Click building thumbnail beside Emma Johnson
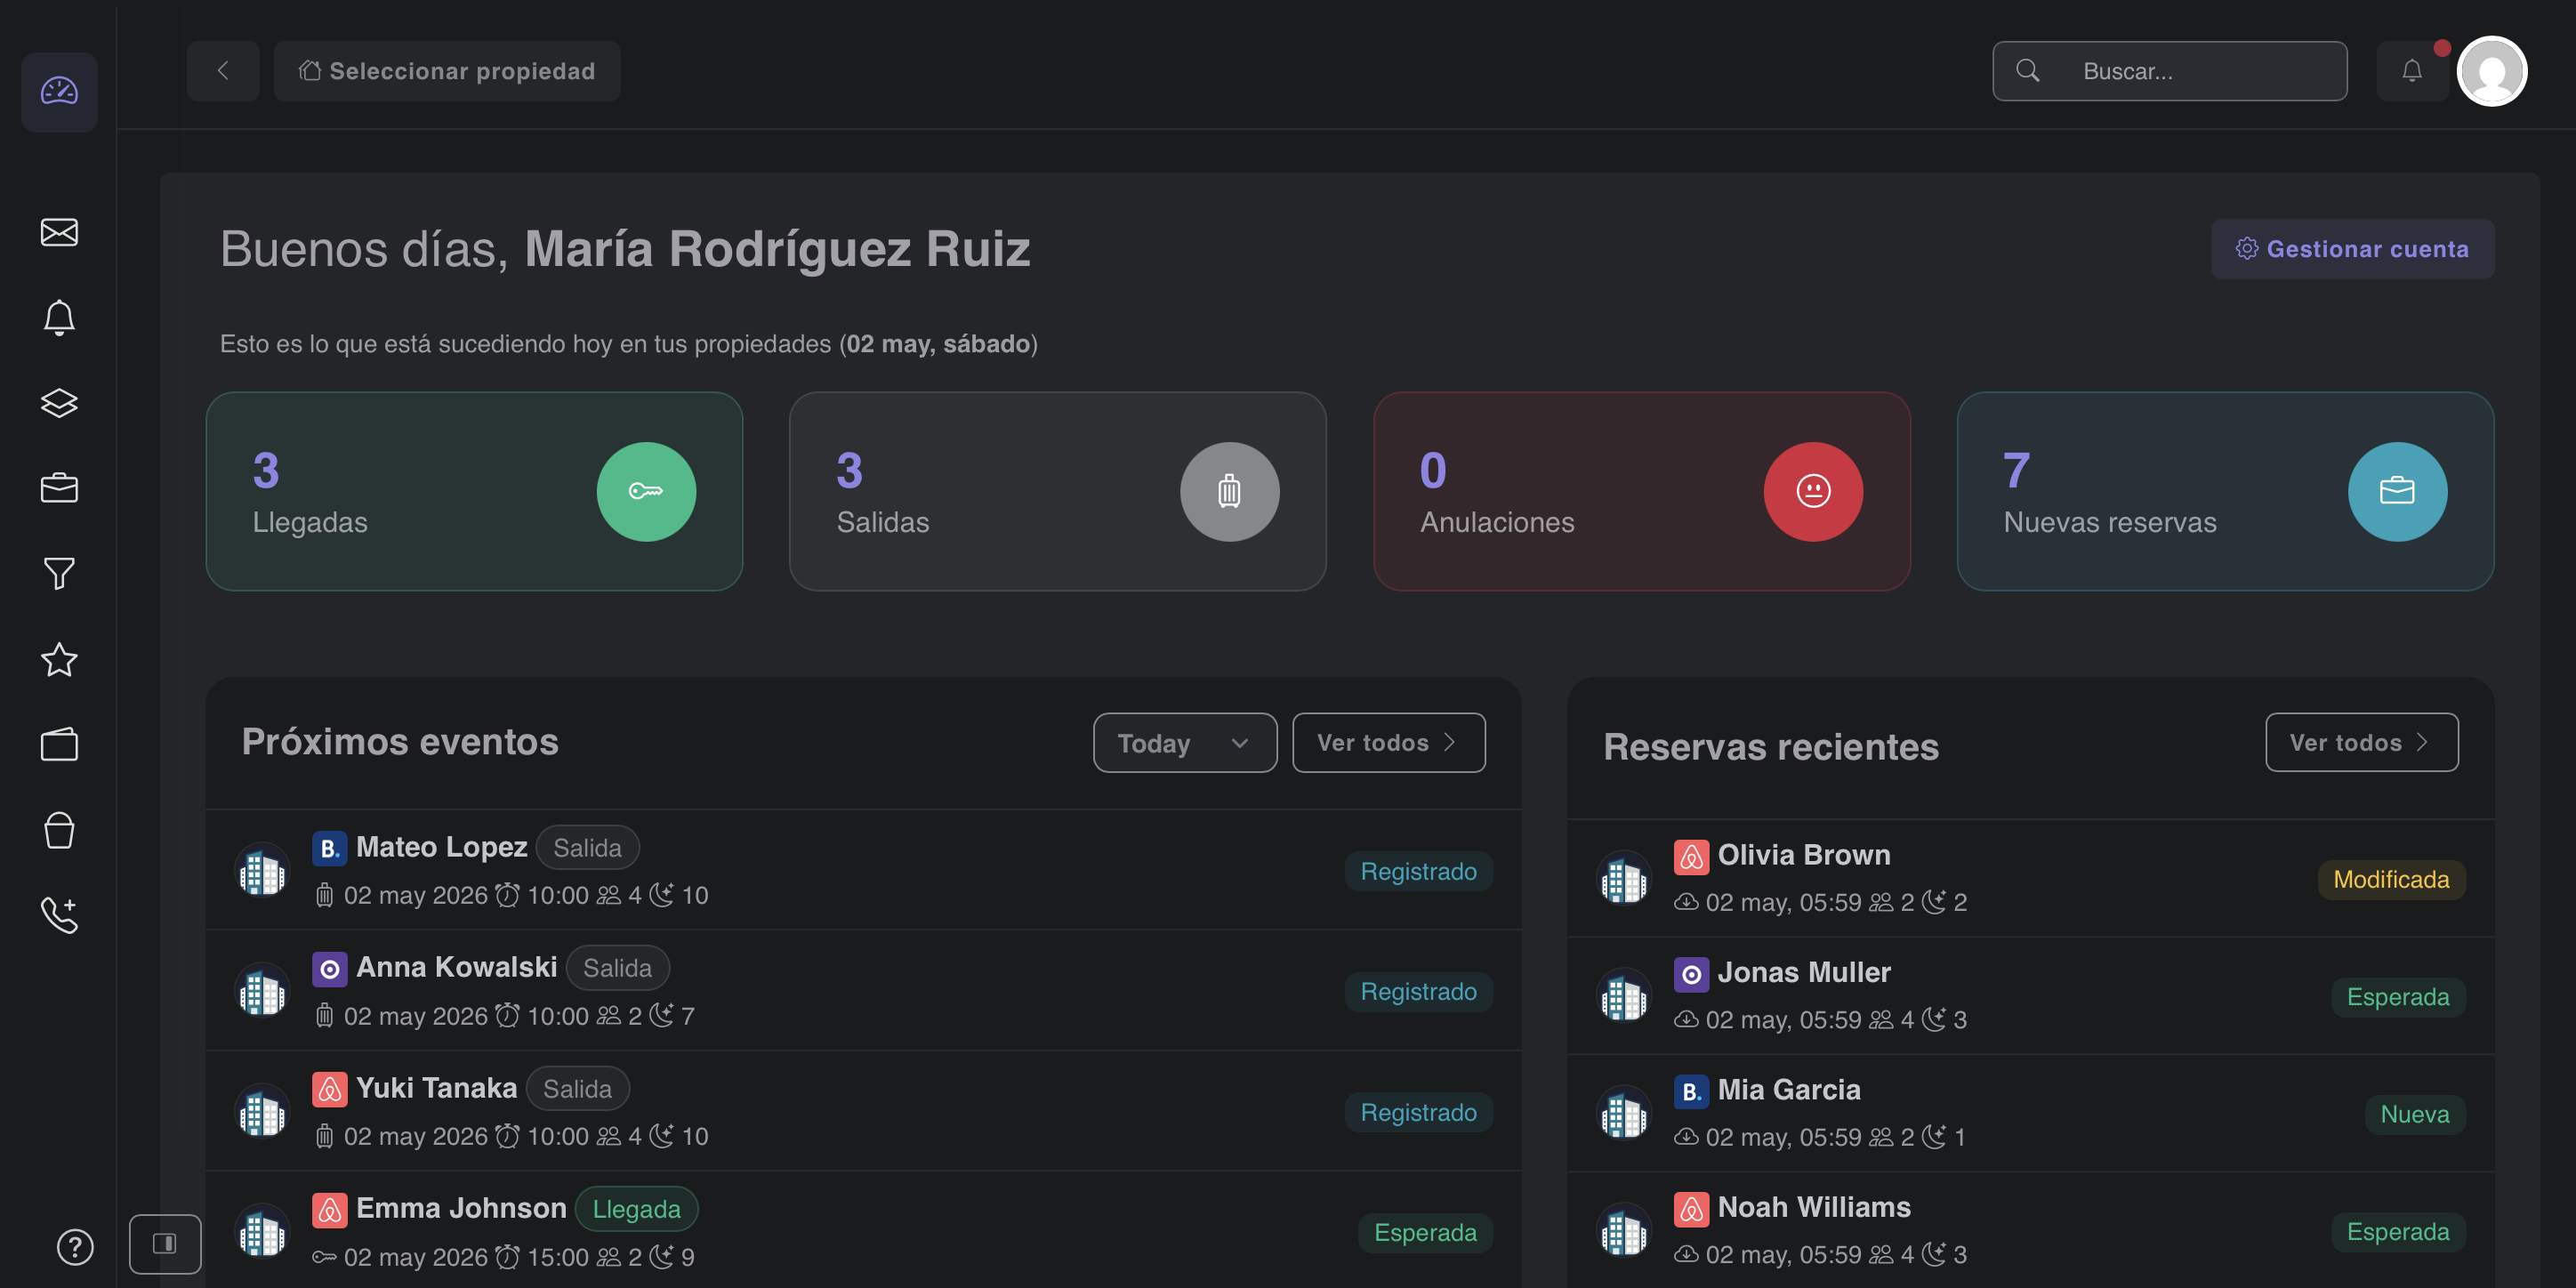Viewport: 2576px width, 1288px height. coord(262,1232)
